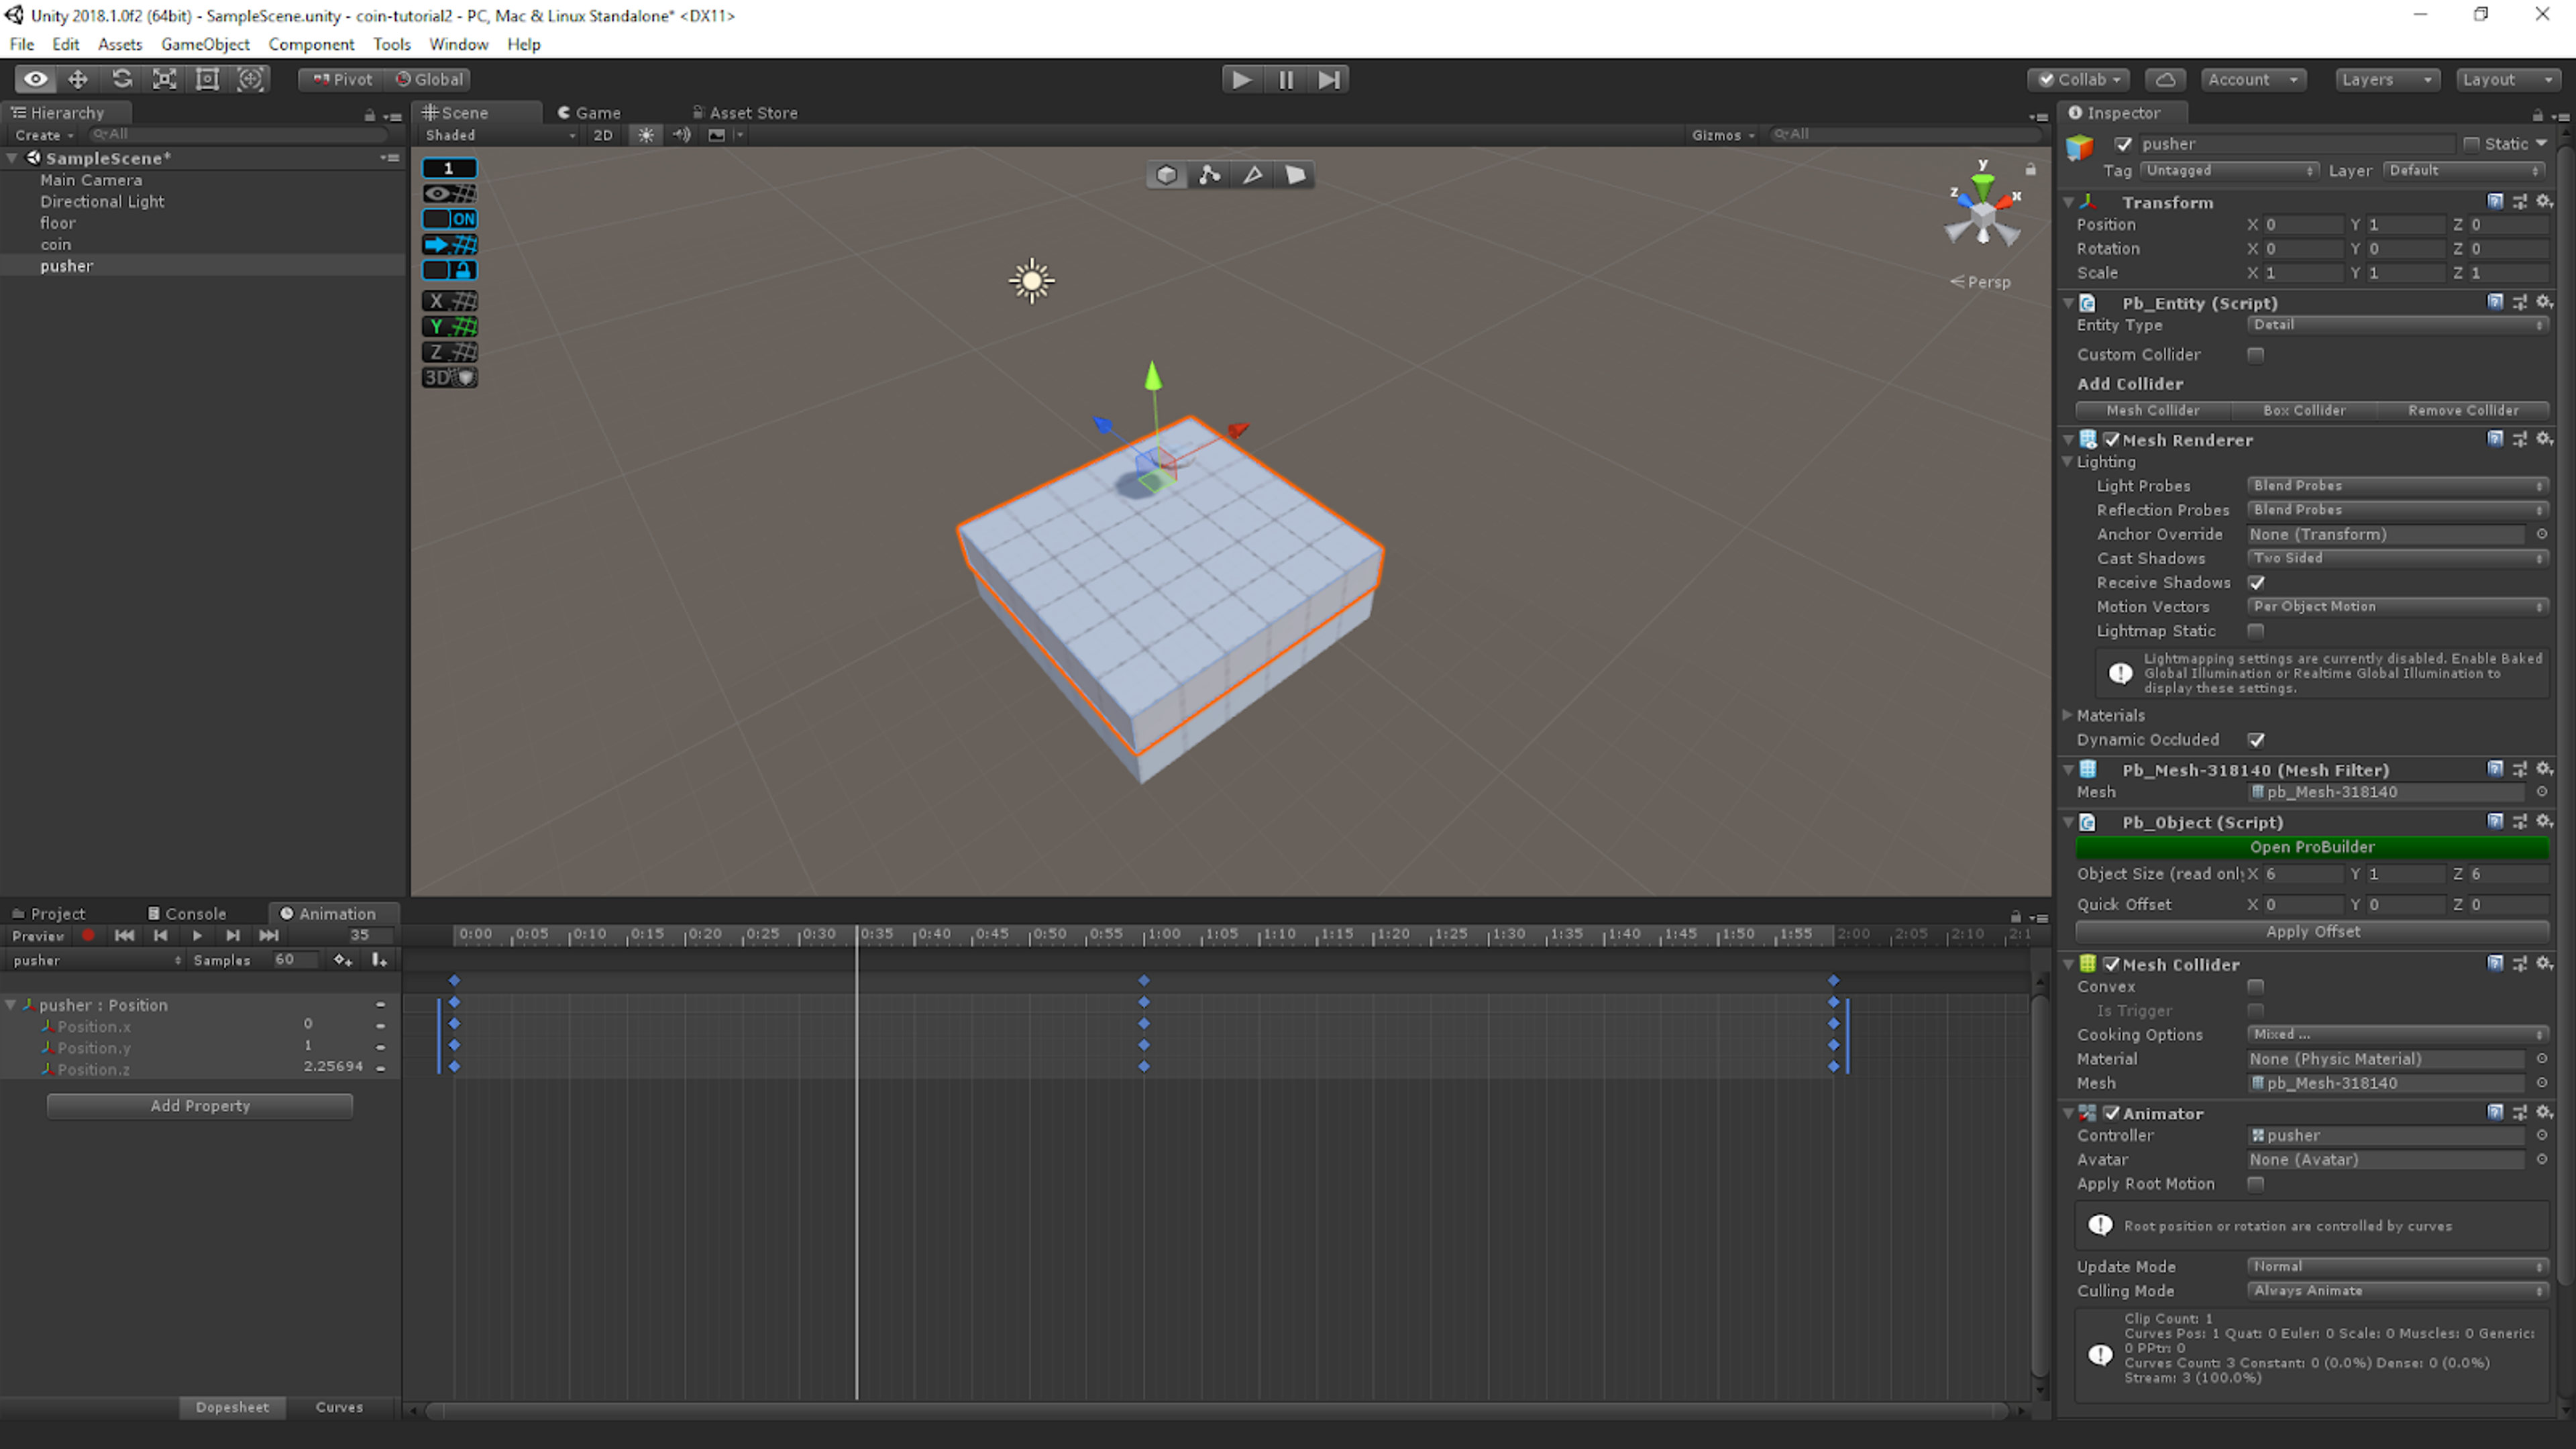Set ProGrids 3D perspective grid
Image resolution: width=2576 pixels, height=1449 pixels.
point(449,377)
